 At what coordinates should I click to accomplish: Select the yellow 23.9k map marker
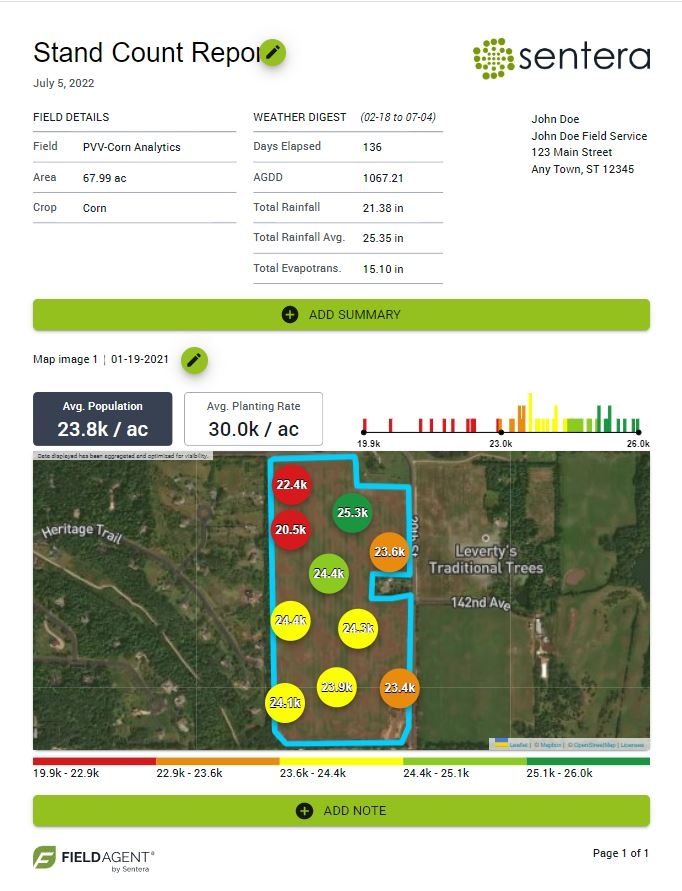[x=336, y=688]
